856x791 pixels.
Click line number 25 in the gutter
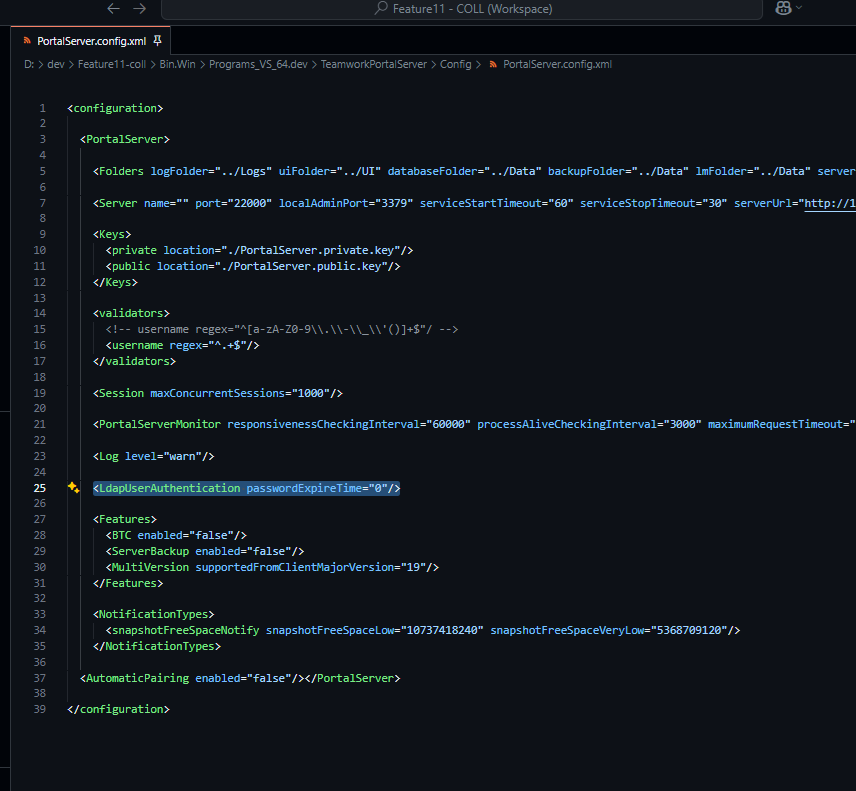pos(40,488)
